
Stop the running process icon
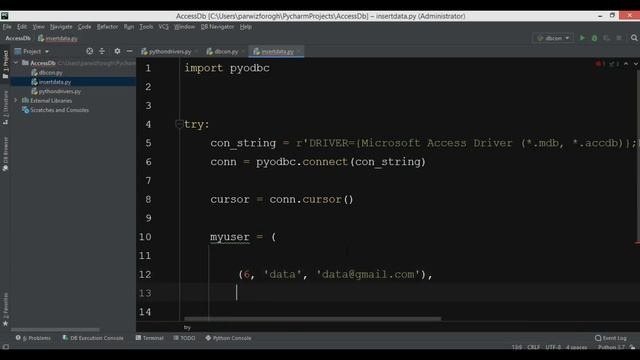[x=619, y=38]
